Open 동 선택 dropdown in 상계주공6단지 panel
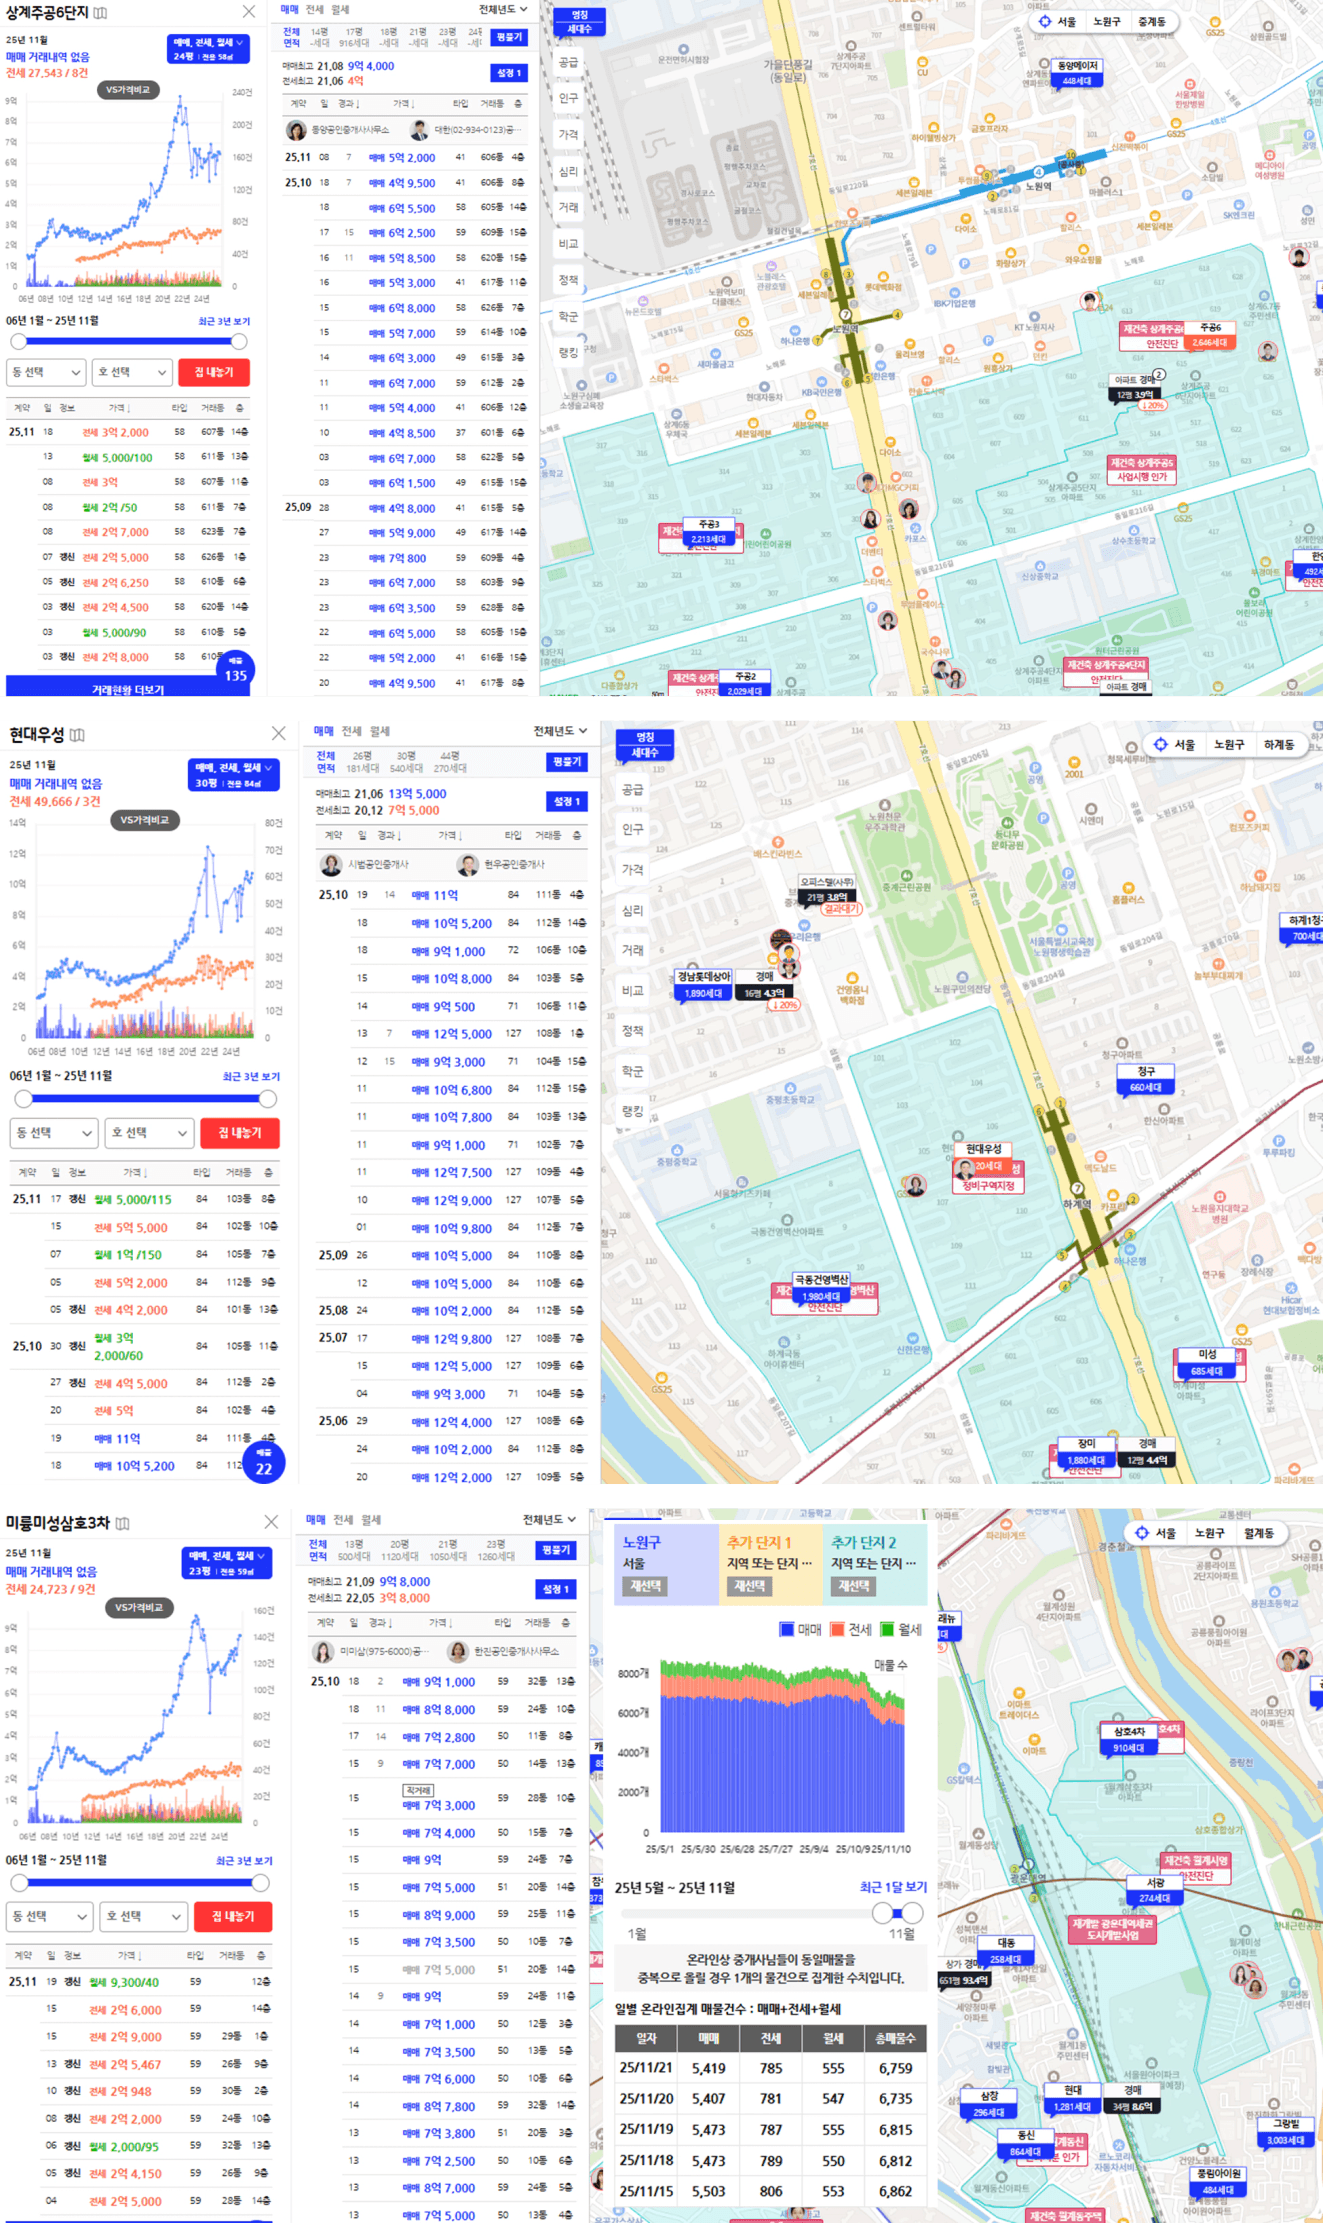Image resolution: width=1323 pixels, height=2223 pixels. pyautogui.click(x=47, y=372)
